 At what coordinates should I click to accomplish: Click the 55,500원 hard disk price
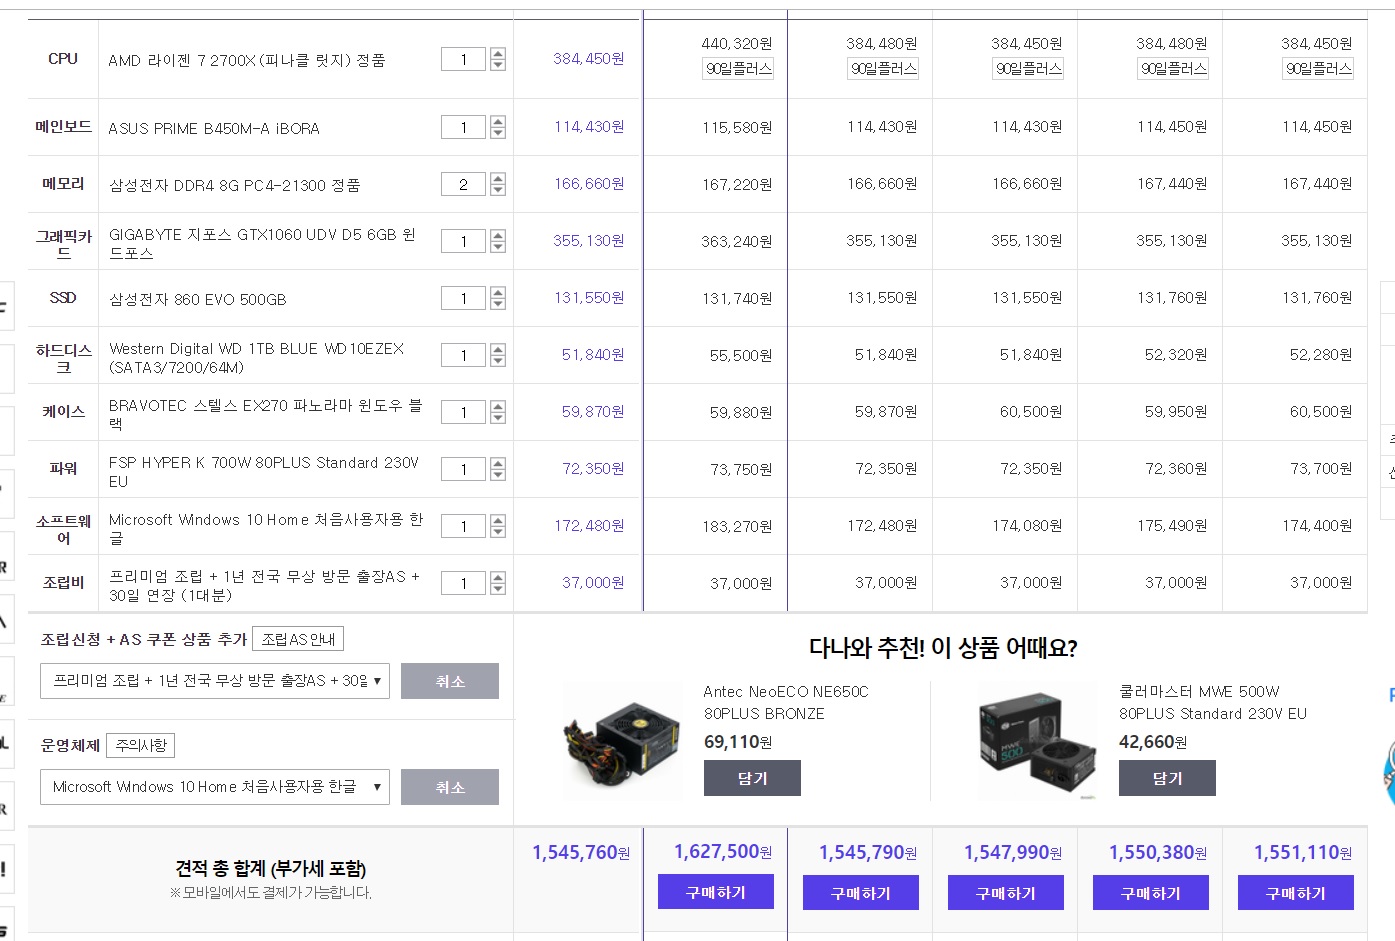pos(741,355)
